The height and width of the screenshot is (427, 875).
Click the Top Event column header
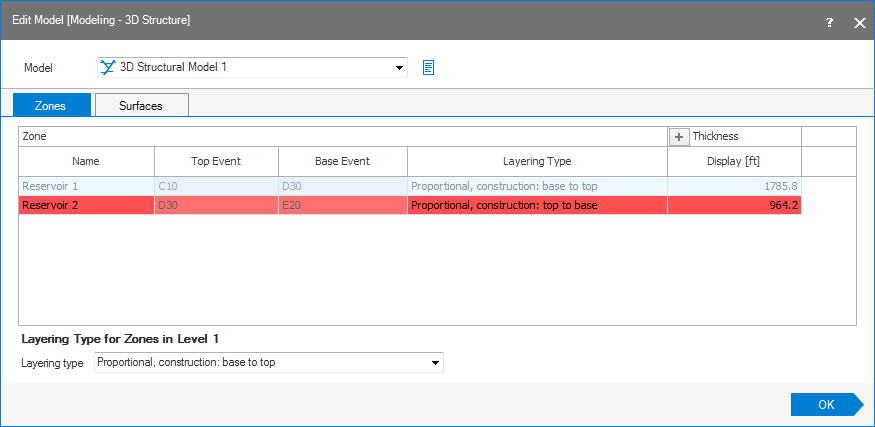click(x=216, y=161)
